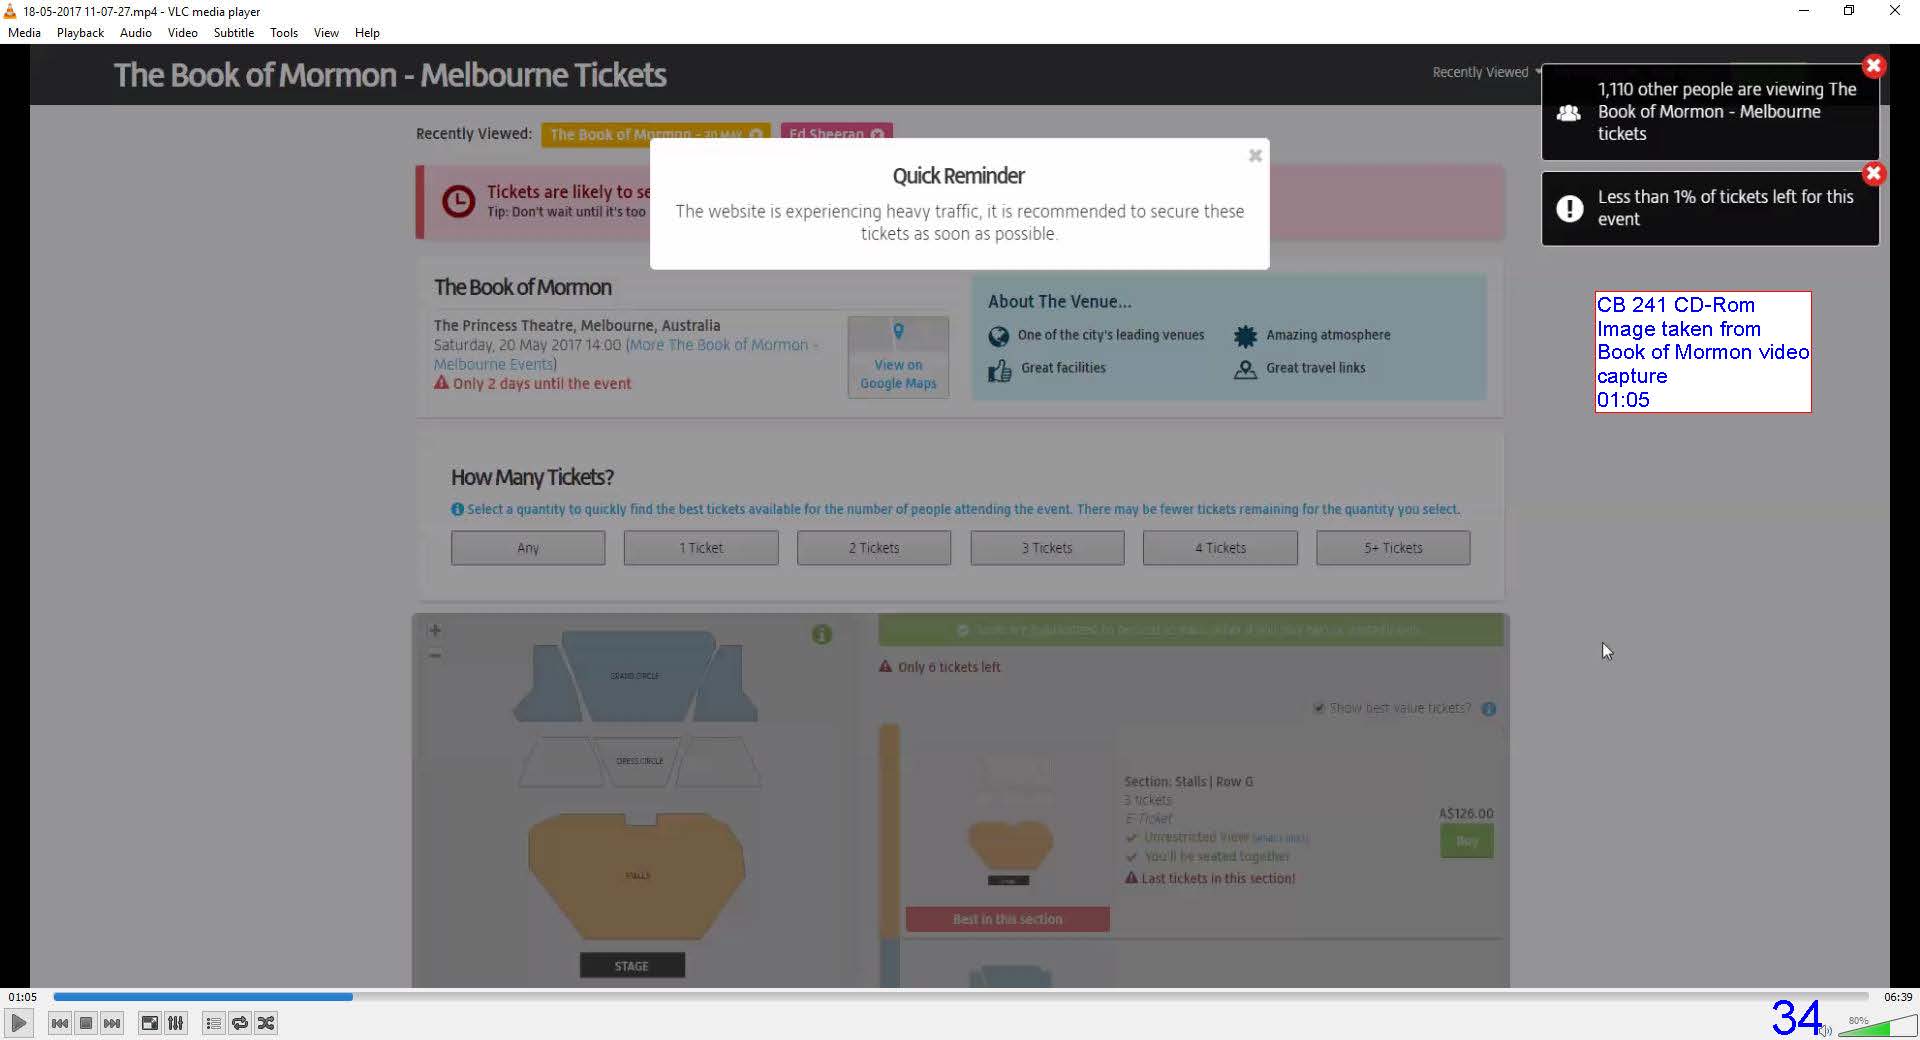The width and height of the screenshot is (1920, 1040).
Task: Skip to the next media item
Action: click(x=112, y=1023)
